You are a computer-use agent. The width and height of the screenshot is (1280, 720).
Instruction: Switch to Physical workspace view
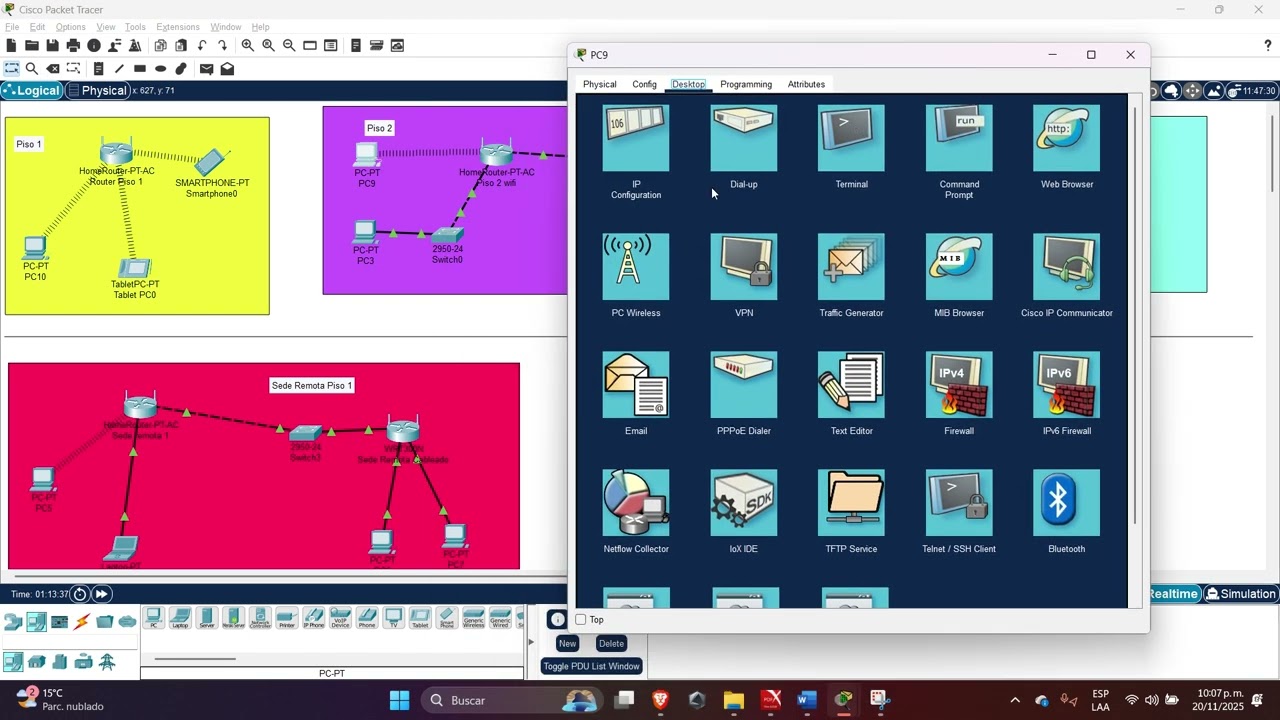(98, 91)
